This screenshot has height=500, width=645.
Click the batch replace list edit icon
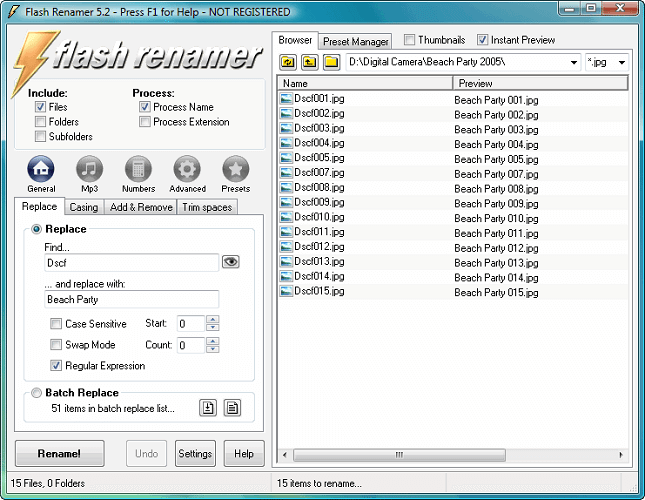[x=232, y=407]
